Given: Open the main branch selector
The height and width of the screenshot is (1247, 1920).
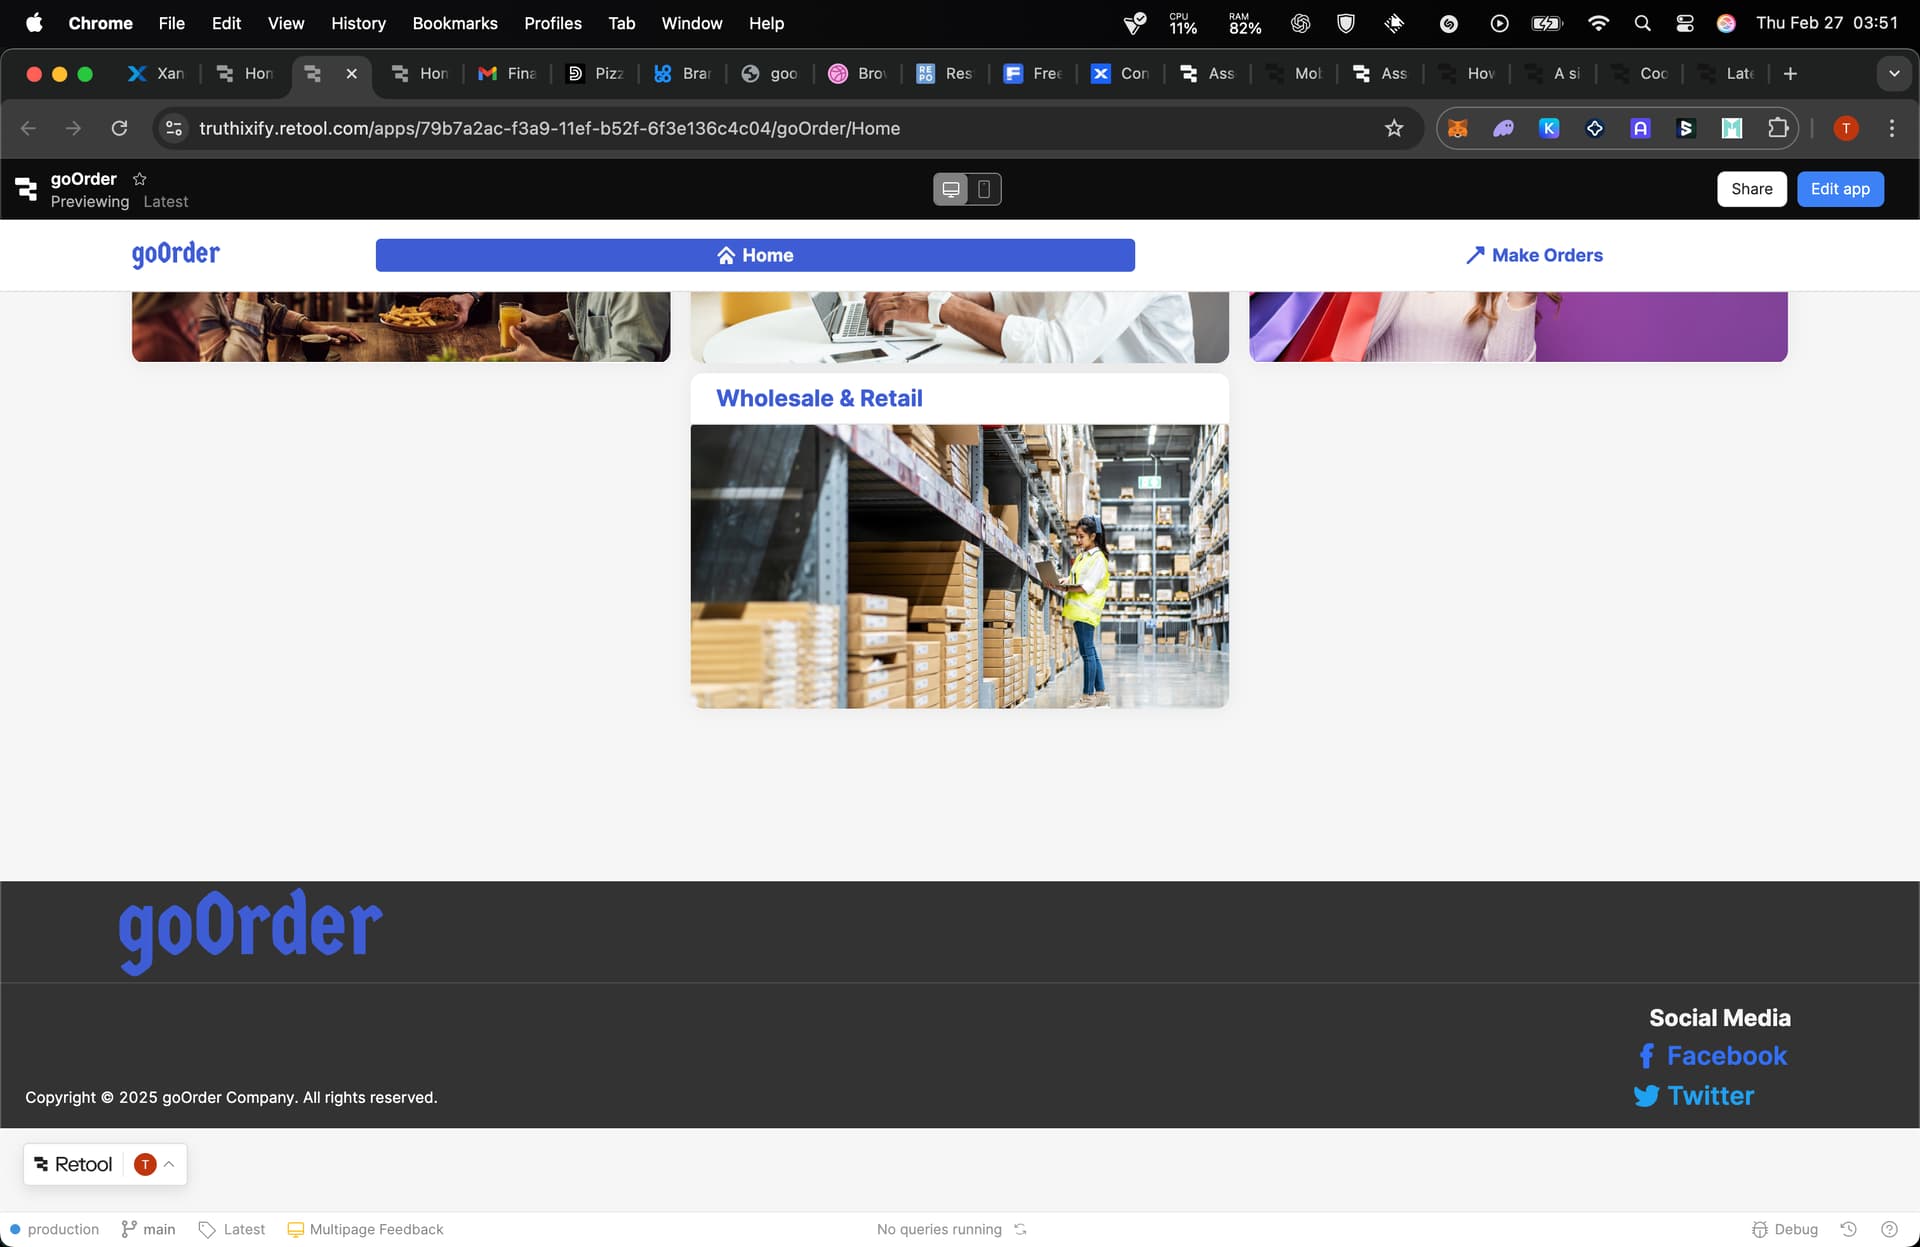Looking at the screenshot, I should point(148,1229).
